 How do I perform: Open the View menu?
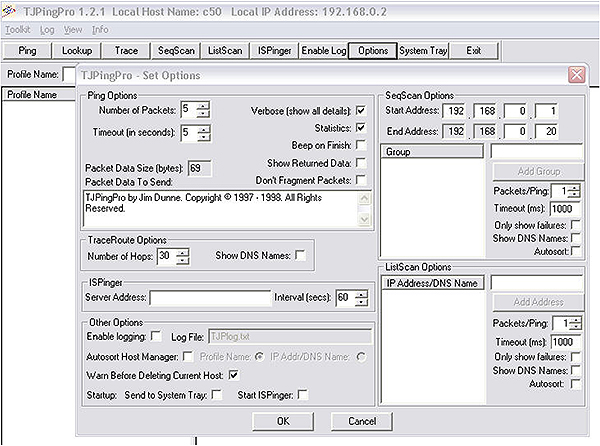73,29
